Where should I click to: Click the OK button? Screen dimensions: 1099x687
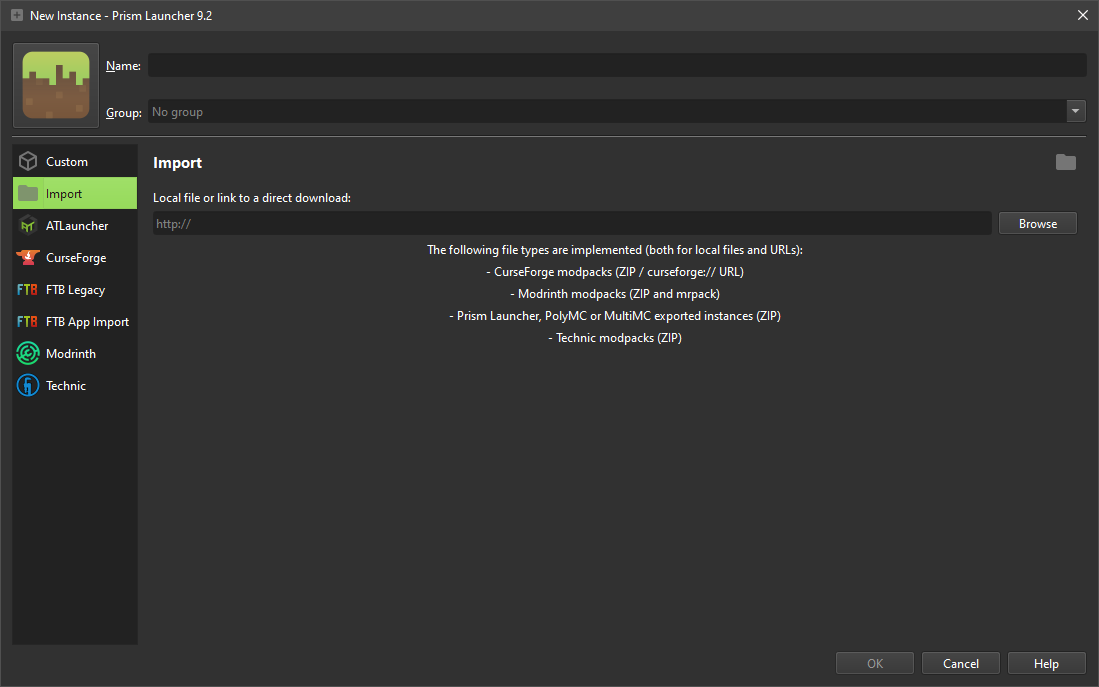(875, 663)
